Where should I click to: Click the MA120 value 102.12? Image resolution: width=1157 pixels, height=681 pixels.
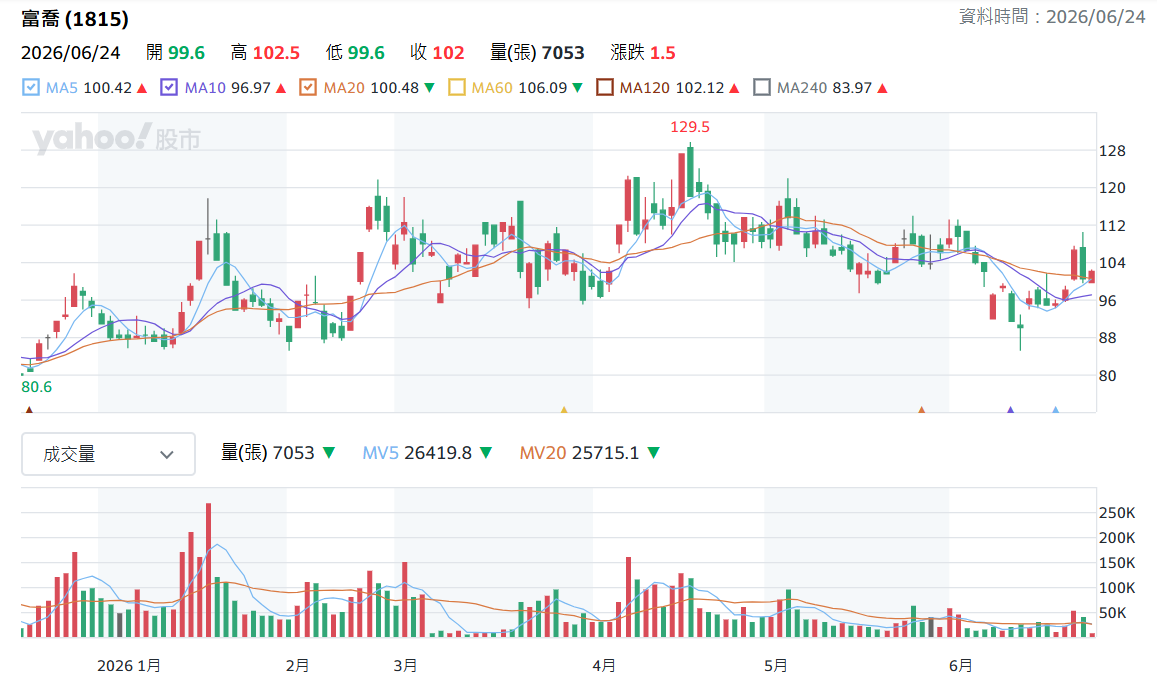click(700, 88)
